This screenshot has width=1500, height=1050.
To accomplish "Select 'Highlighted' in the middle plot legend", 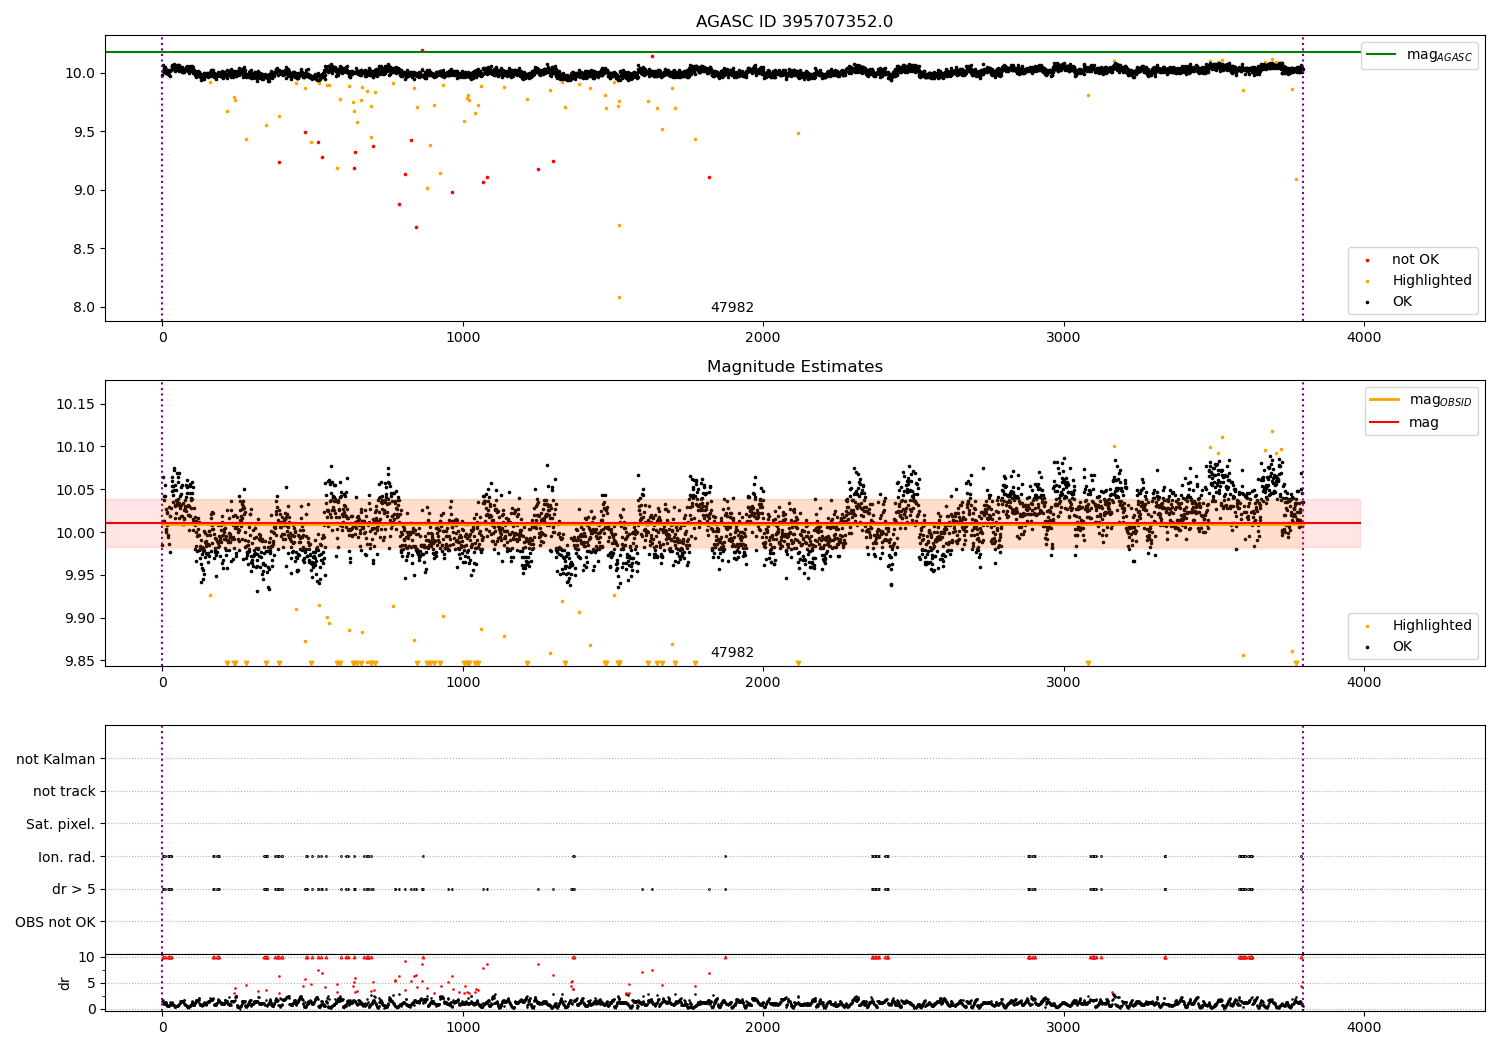I will 1432,626.
